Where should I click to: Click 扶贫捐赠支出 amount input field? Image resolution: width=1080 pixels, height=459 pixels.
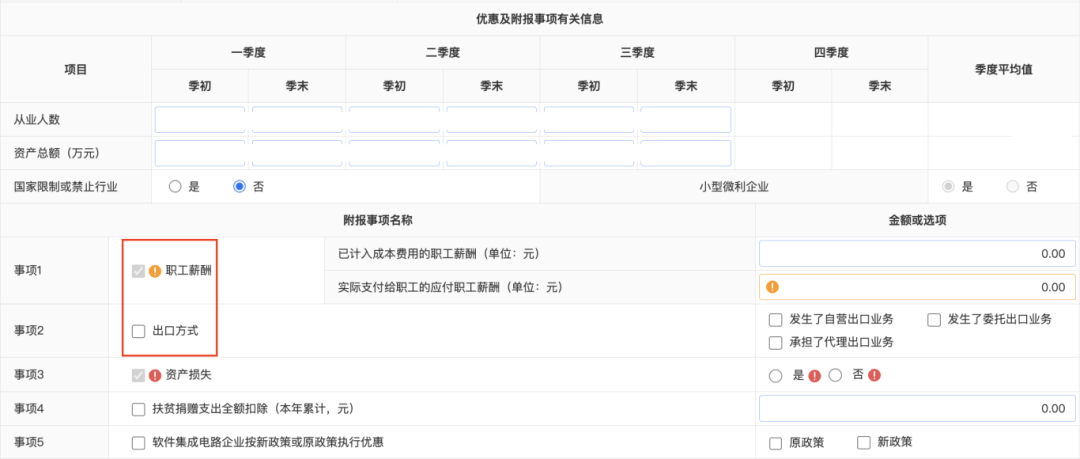click(x=917, y=409)
